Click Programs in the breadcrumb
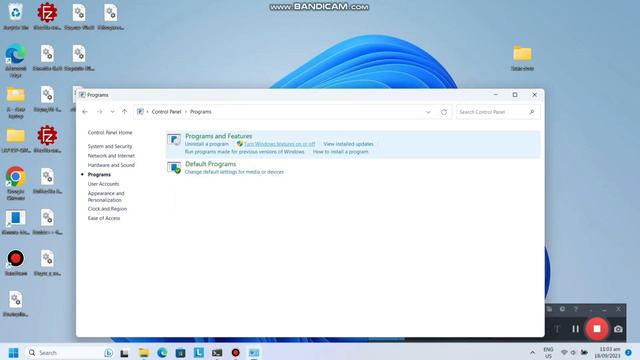 pyautogui.click(x=200, y=112)
